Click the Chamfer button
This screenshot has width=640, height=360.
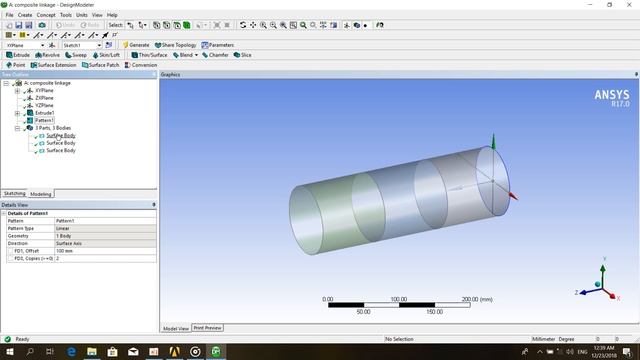(216, 55)
